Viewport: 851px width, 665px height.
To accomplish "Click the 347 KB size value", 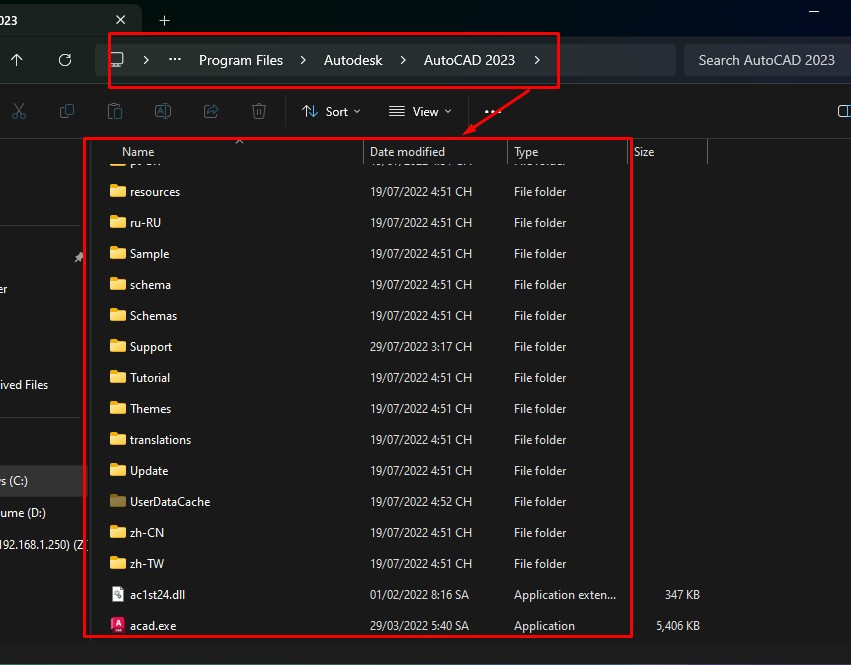I will pyautogui.click(x=682, y=594).
